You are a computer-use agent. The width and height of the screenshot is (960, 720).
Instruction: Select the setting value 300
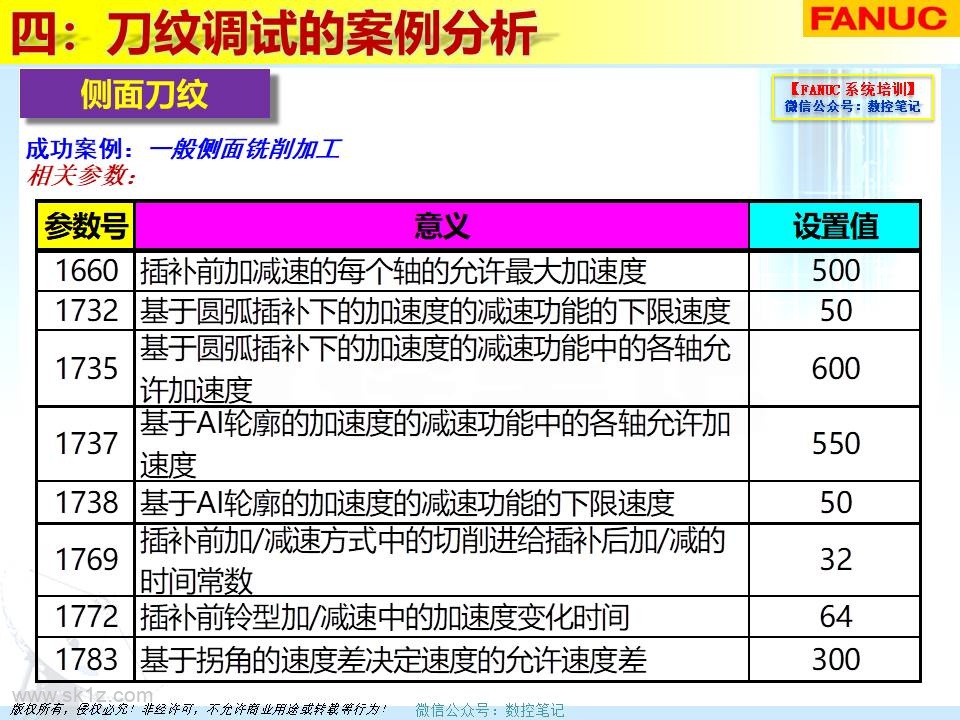pos(836,659)
